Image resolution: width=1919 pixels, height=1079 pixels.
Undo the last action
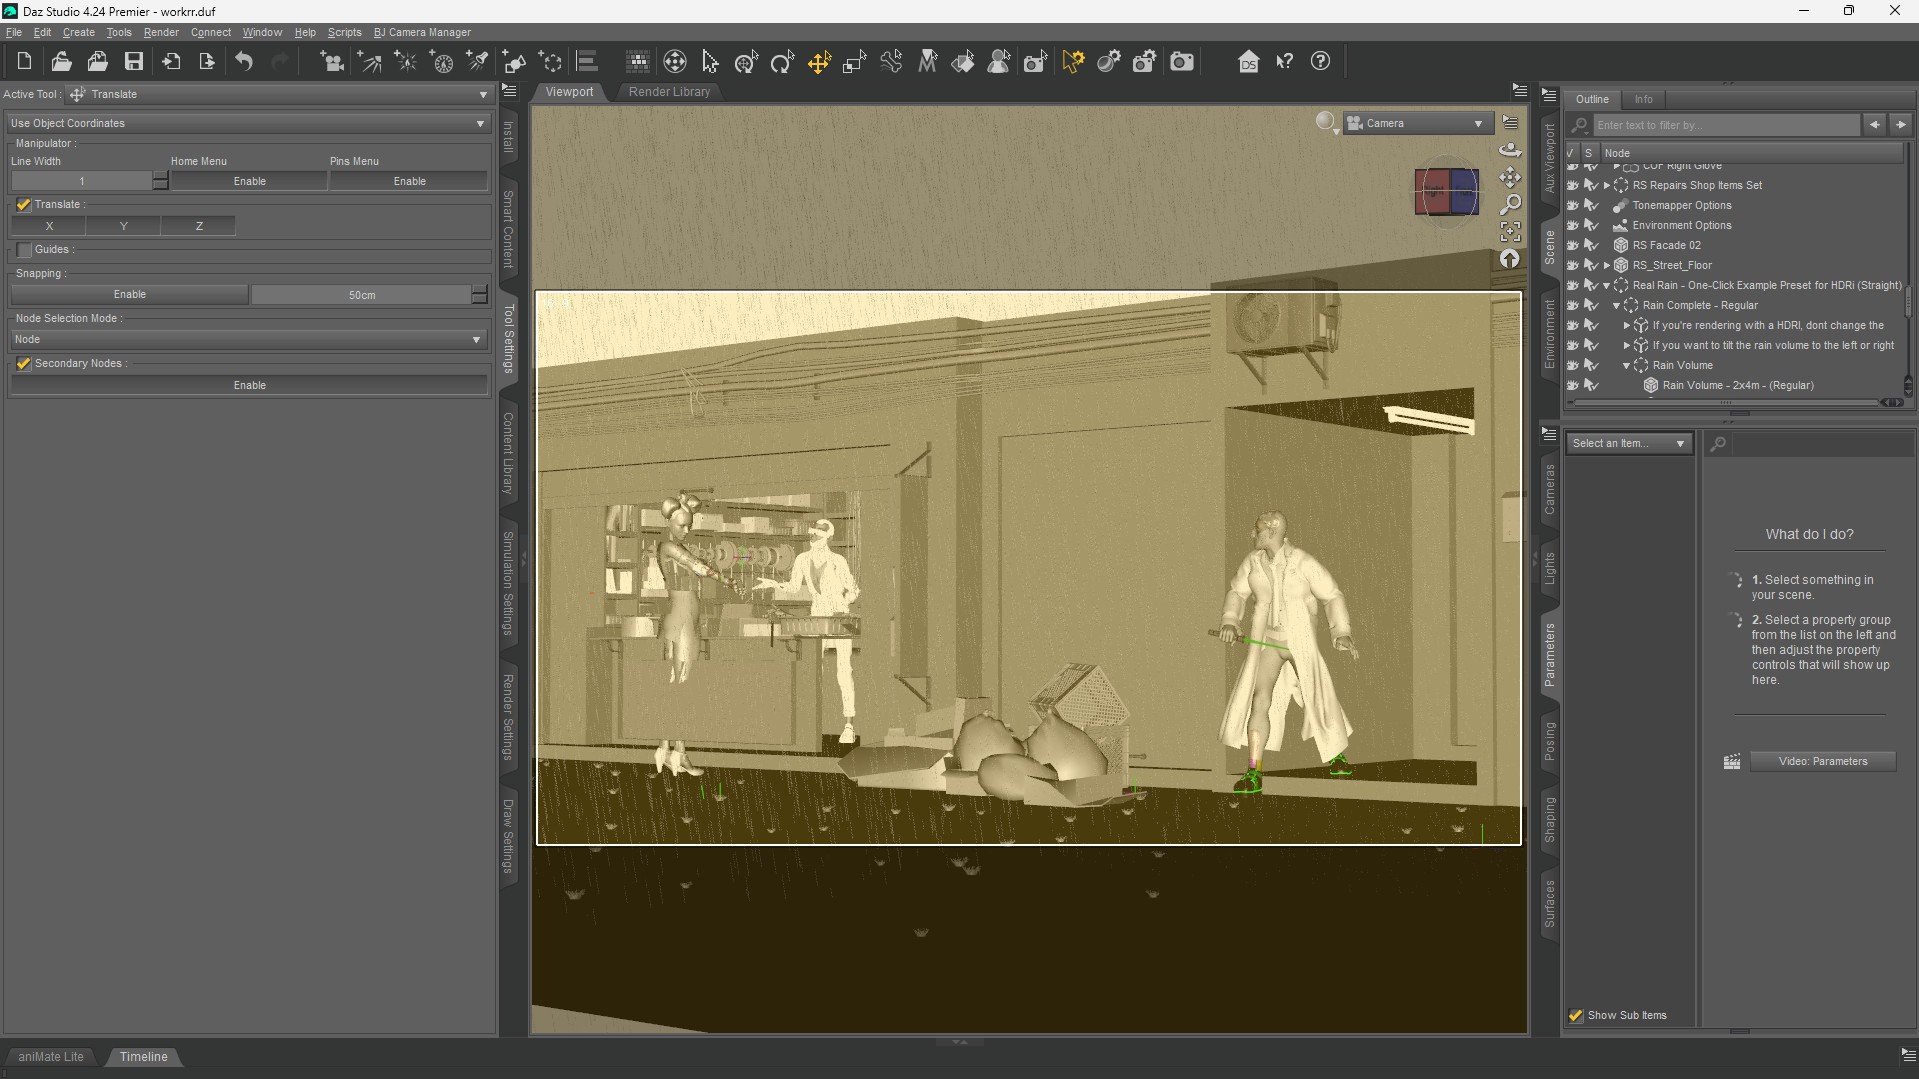click(x=244, y=62)
